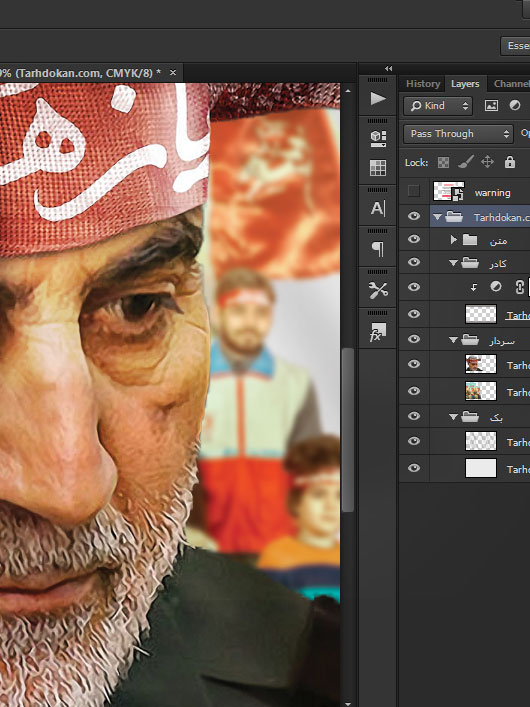Close the Tarhdokan.com document tab
This screenshot has height=707, width=530.
(x=173, y=72)
